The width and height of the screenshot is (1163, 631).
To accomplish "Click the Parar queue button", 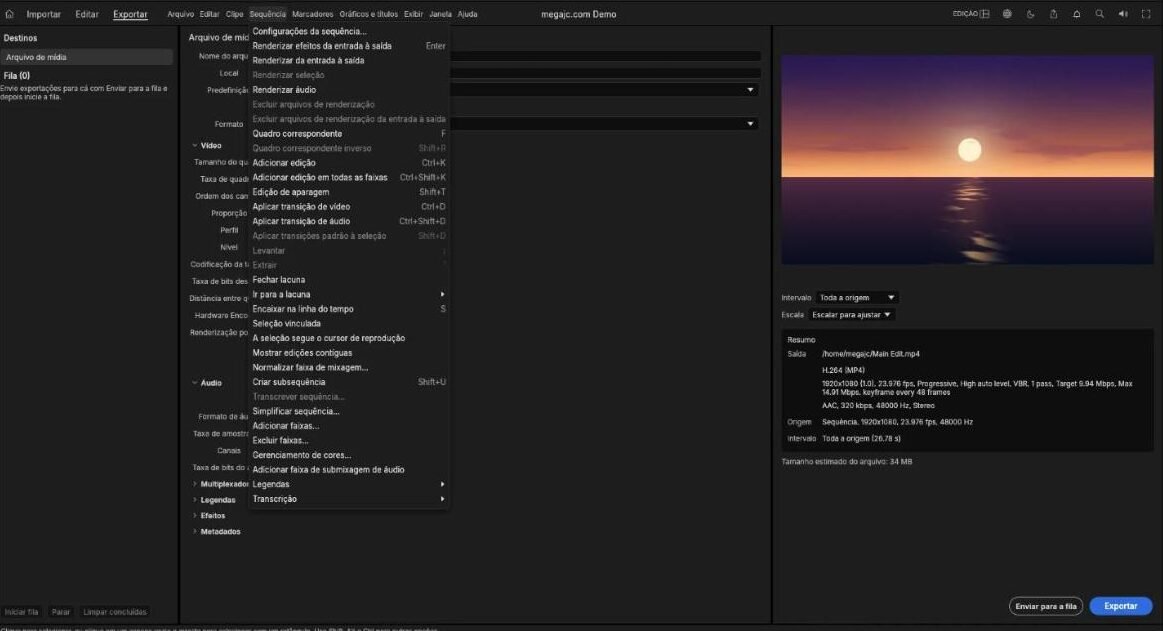I will coord(61,612).
